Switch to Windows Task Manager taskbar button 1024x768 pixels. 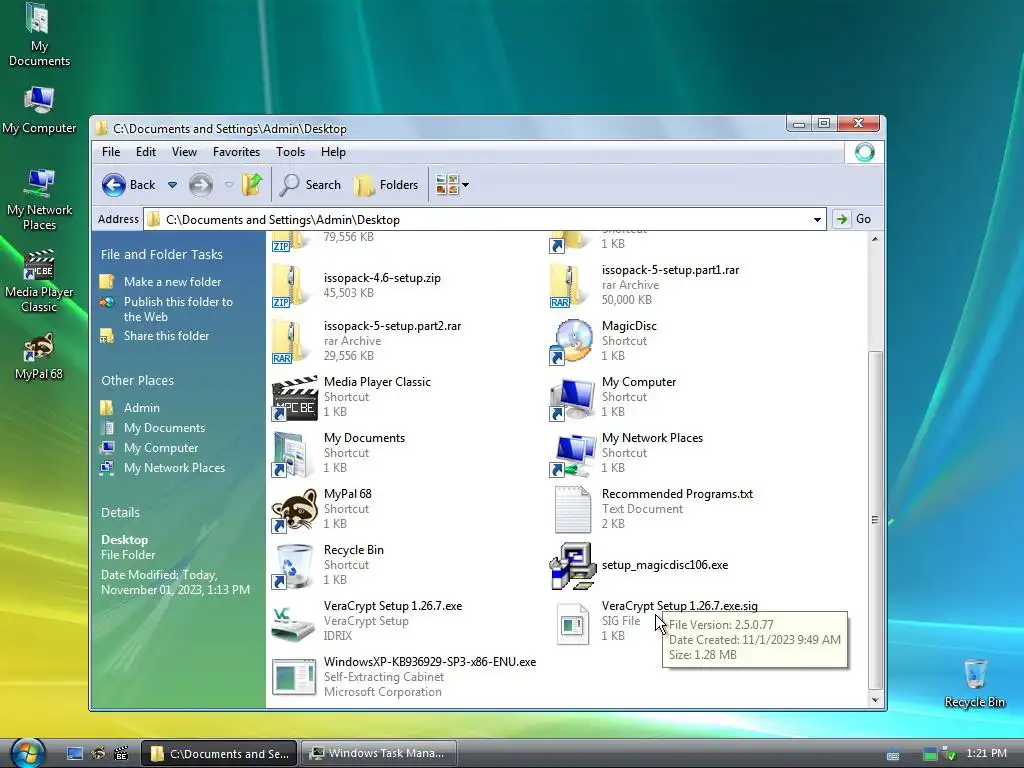pos(379,754)
